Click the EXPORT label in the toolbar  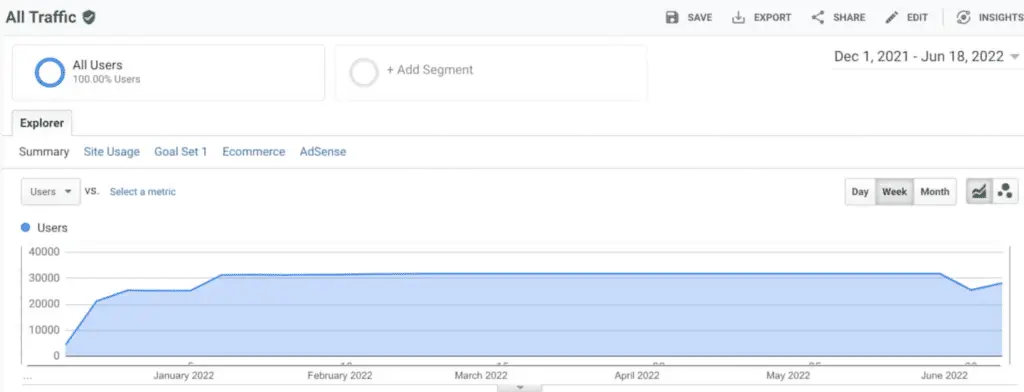click(x=773, y=18)
